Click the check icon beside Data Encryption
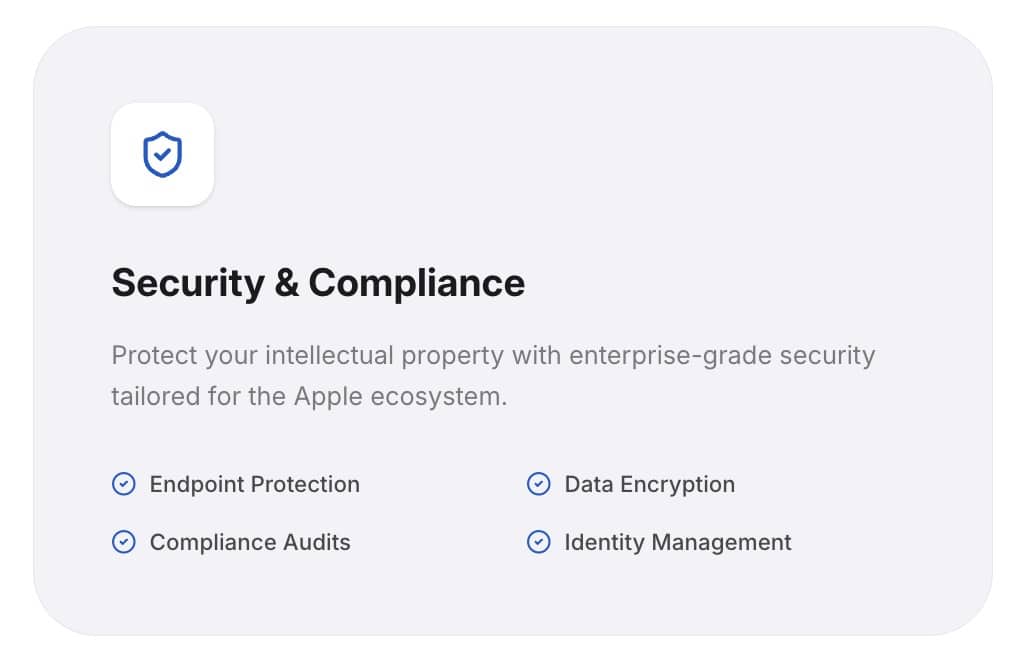This screenshot has height=662, width=1022. pyautogui.click(x=538, y=484)
